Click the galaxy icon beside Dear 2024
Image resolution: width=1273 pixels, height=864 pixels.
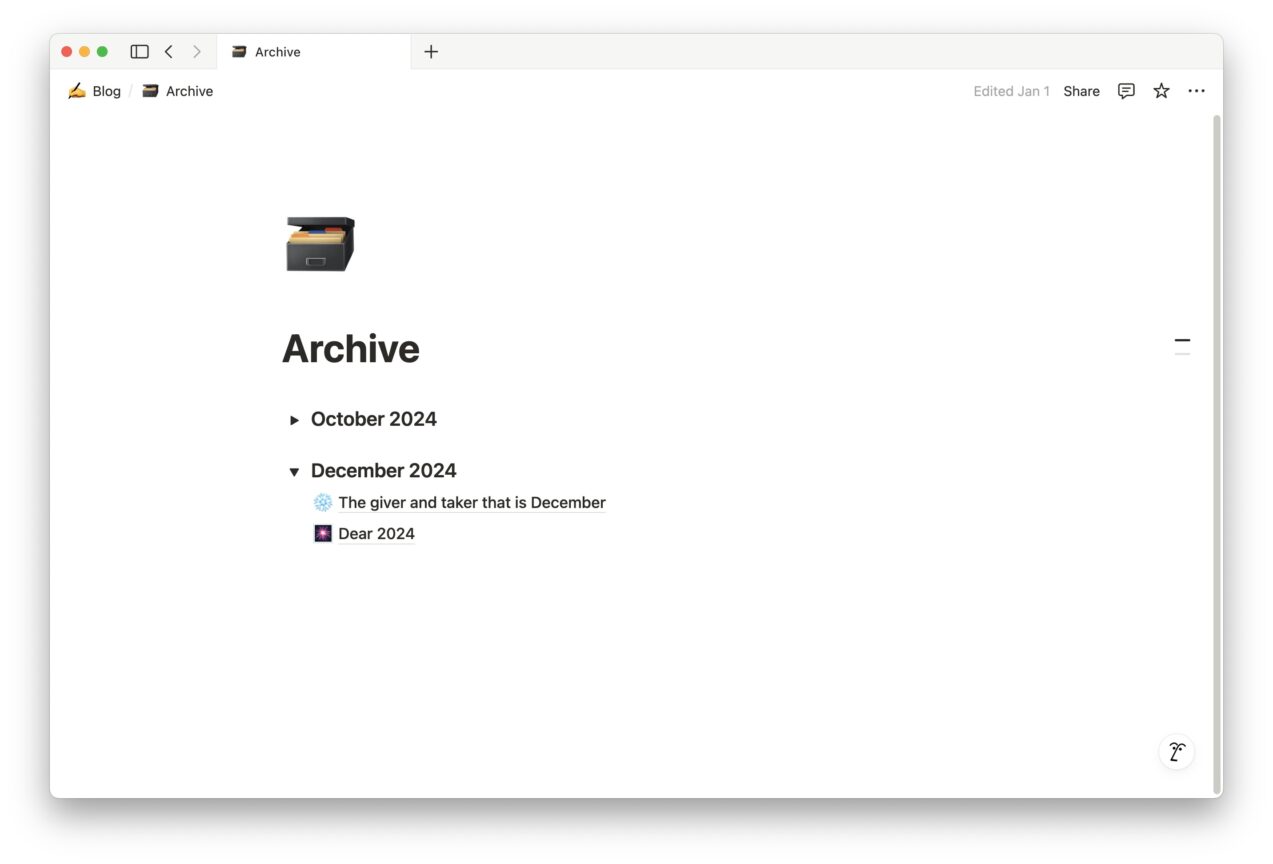[322, 533]
